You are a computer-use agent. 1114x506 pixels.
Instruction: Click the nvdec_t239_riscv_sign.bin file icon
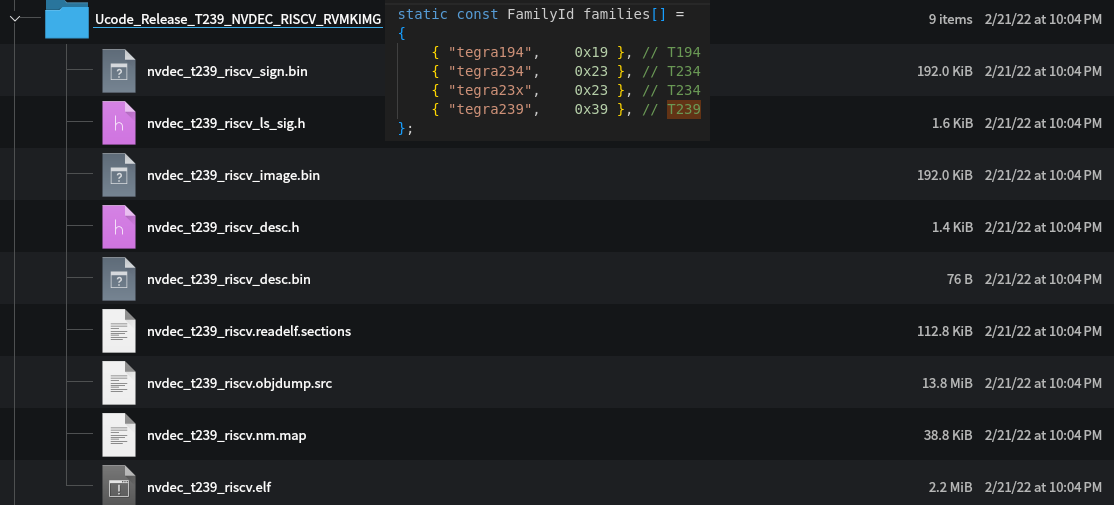pos(119,71)
